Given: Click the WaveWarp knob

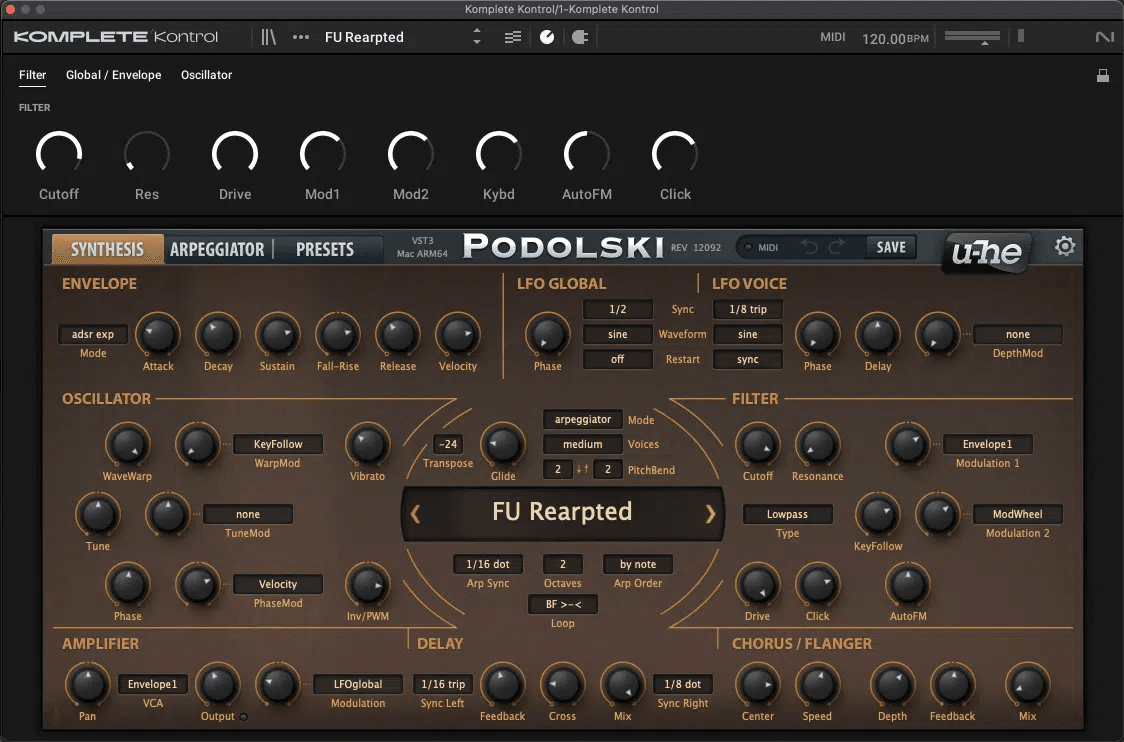Looking at the screenshot, I should coord(128,444).
